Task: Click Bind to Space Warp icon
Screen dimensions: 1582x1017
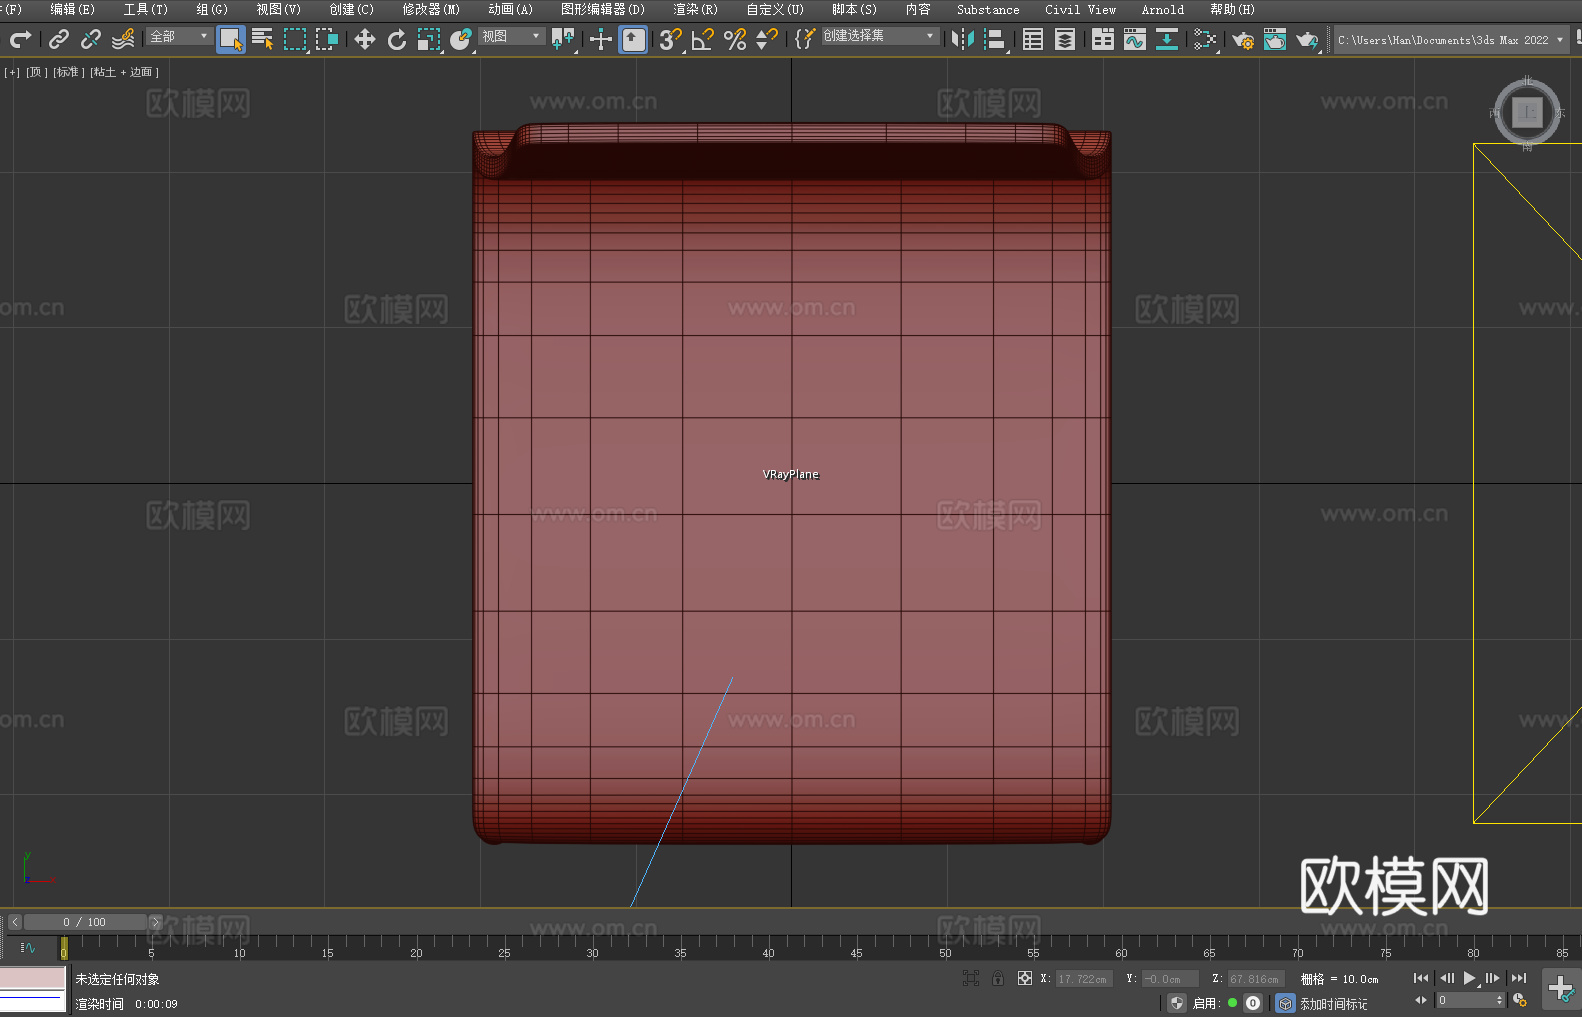Action: click(x=123, y=39)
